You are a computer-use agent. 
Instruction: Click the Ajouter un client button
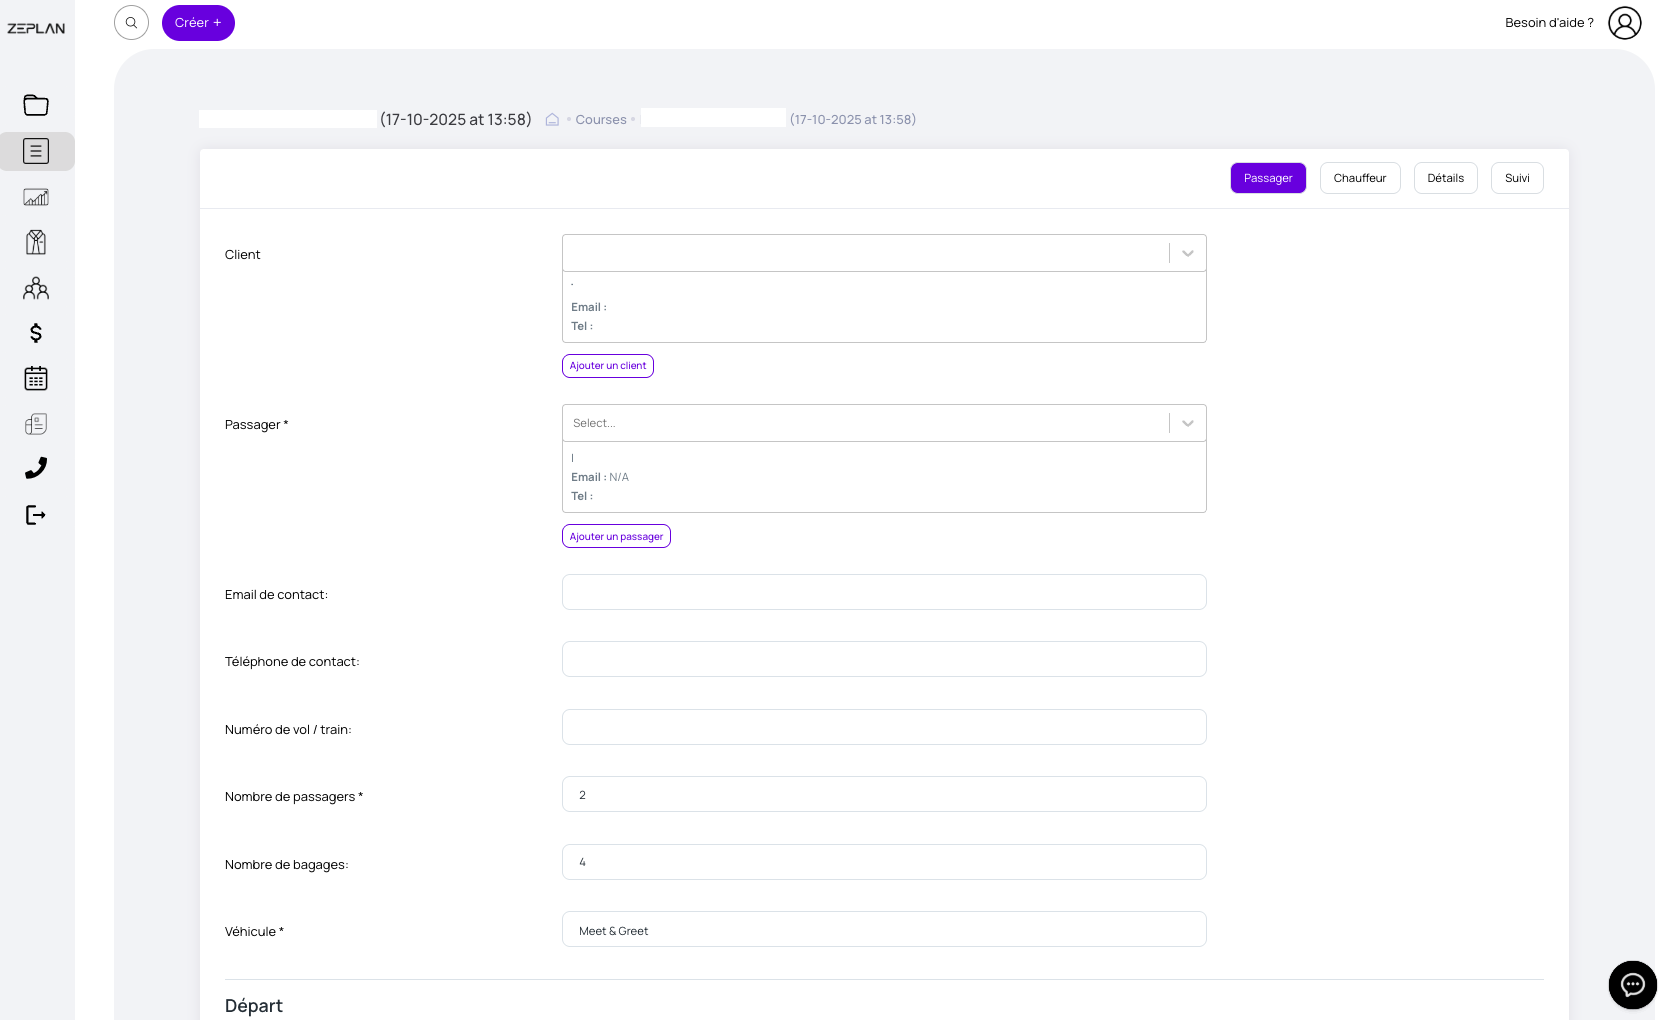(x=608, y=366)
